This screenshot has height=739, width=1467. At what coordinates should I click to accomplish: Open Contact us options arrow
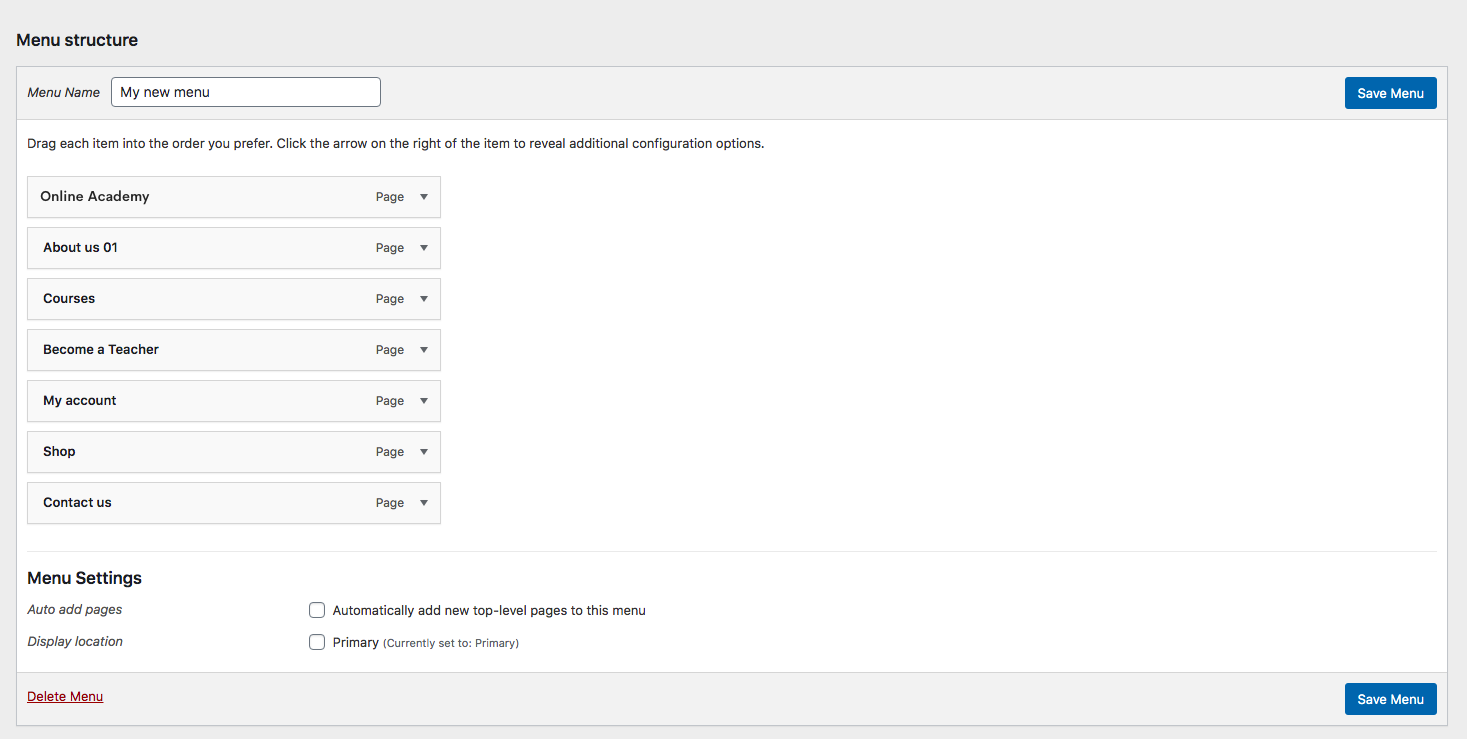(x=424, y=503)
